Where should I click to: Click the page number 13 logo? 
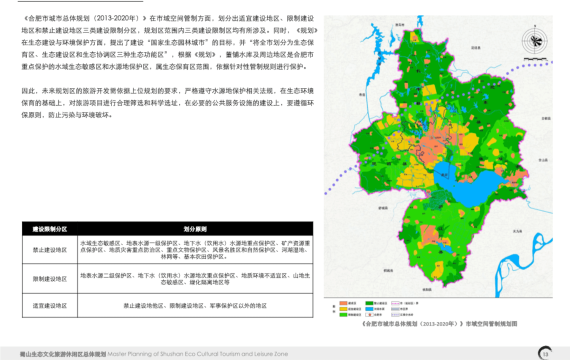pos(545,353)
